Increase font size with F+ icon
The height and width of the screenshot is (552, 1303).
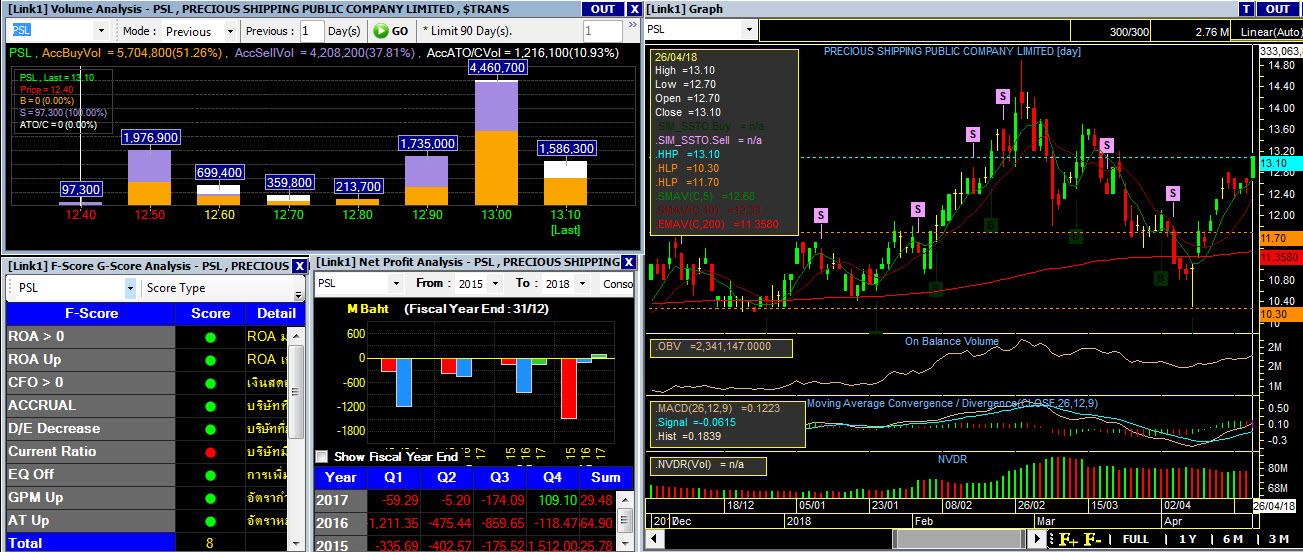[x=1068, y=540]
